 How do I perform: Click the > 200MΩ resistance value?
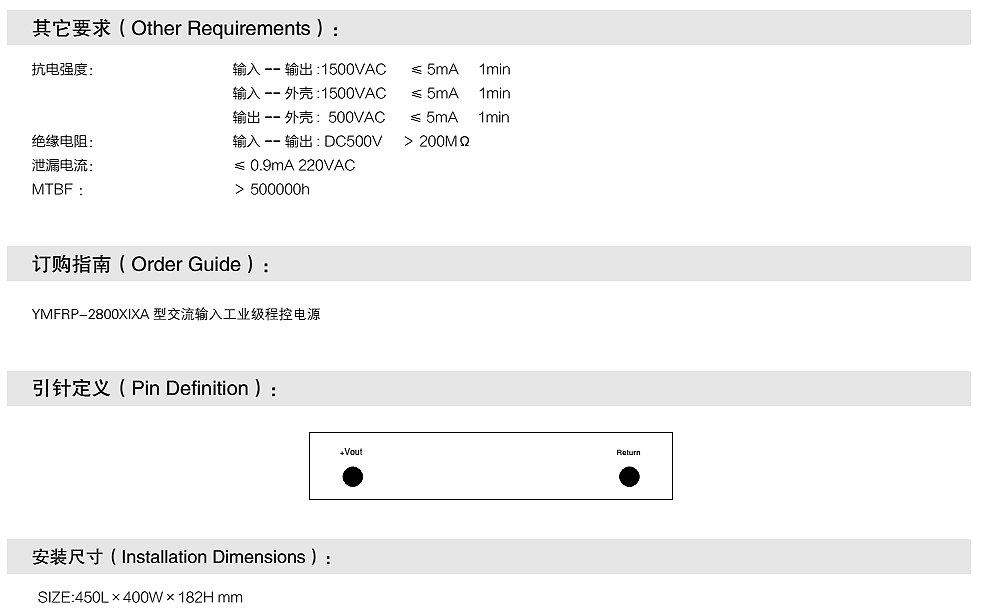tap(437, 142)
